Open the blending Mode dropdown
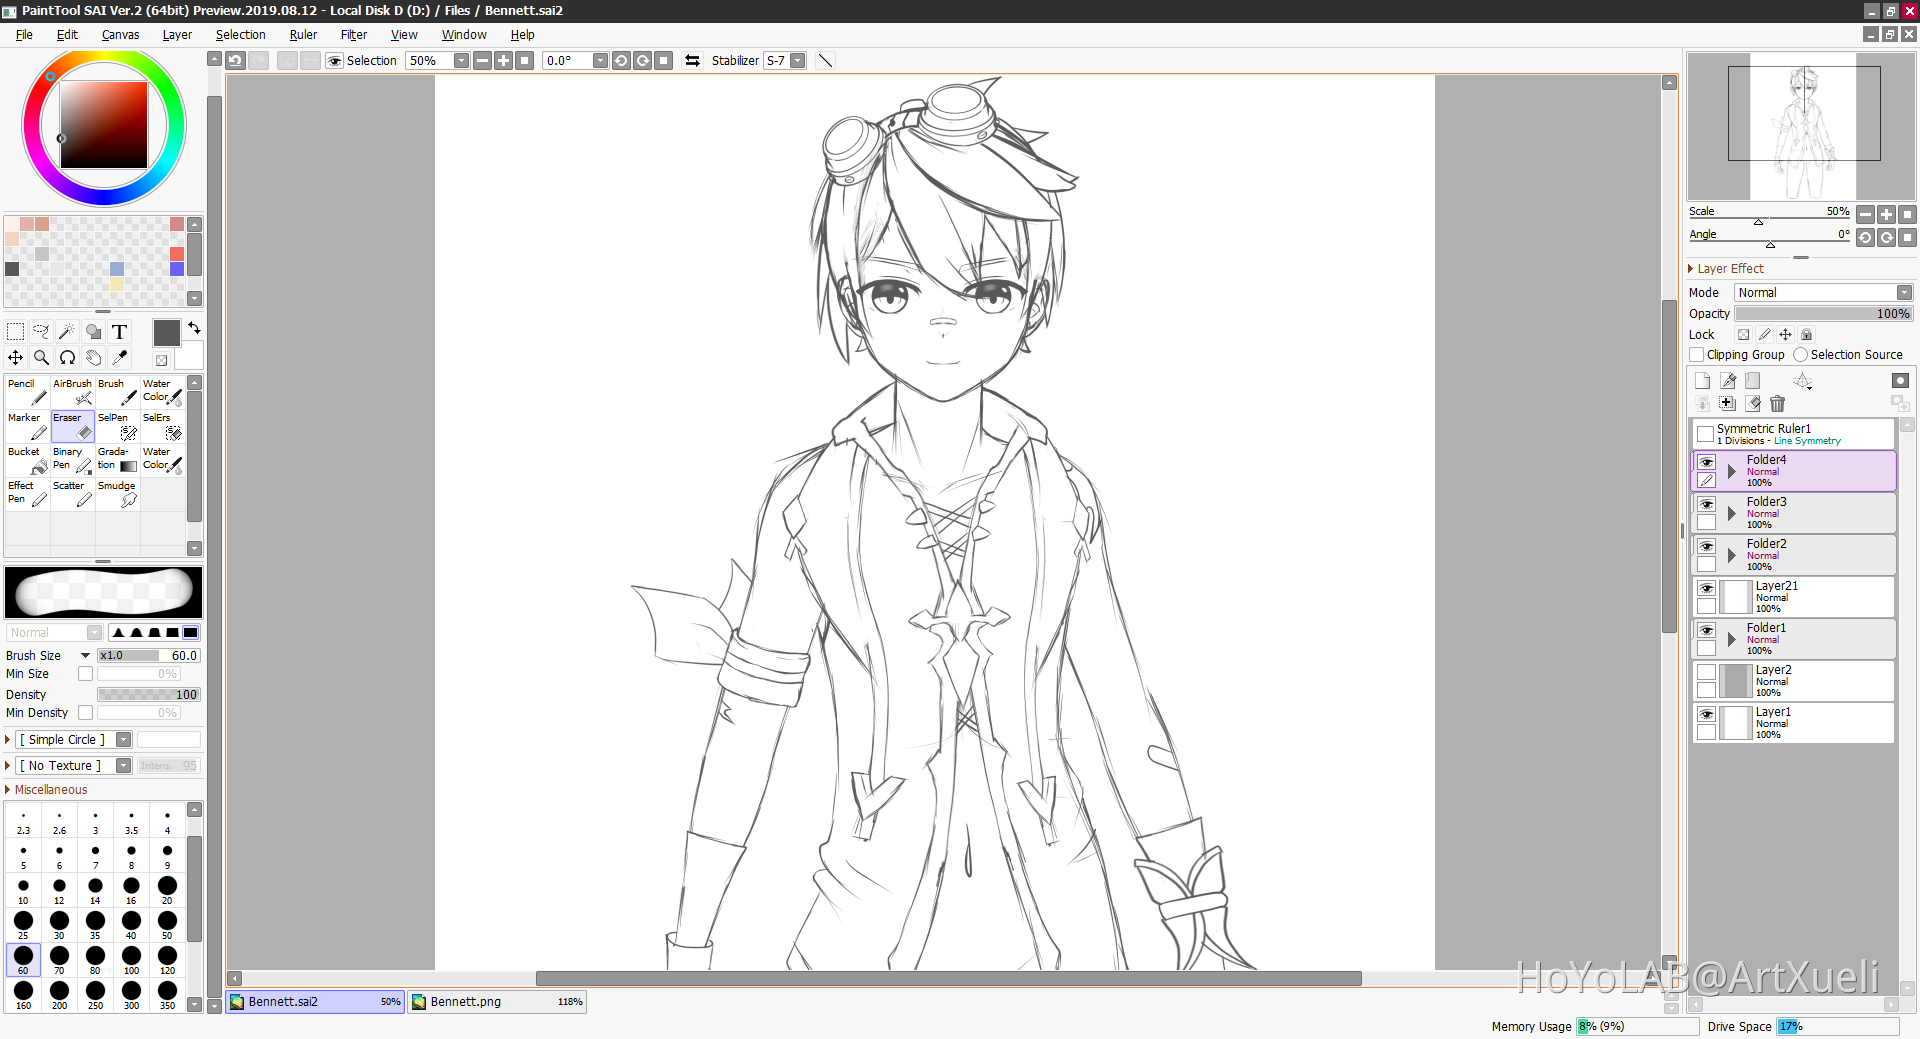Image resolution: width=1920 pixels, height=1039 pixels. tap(1823, 293)
